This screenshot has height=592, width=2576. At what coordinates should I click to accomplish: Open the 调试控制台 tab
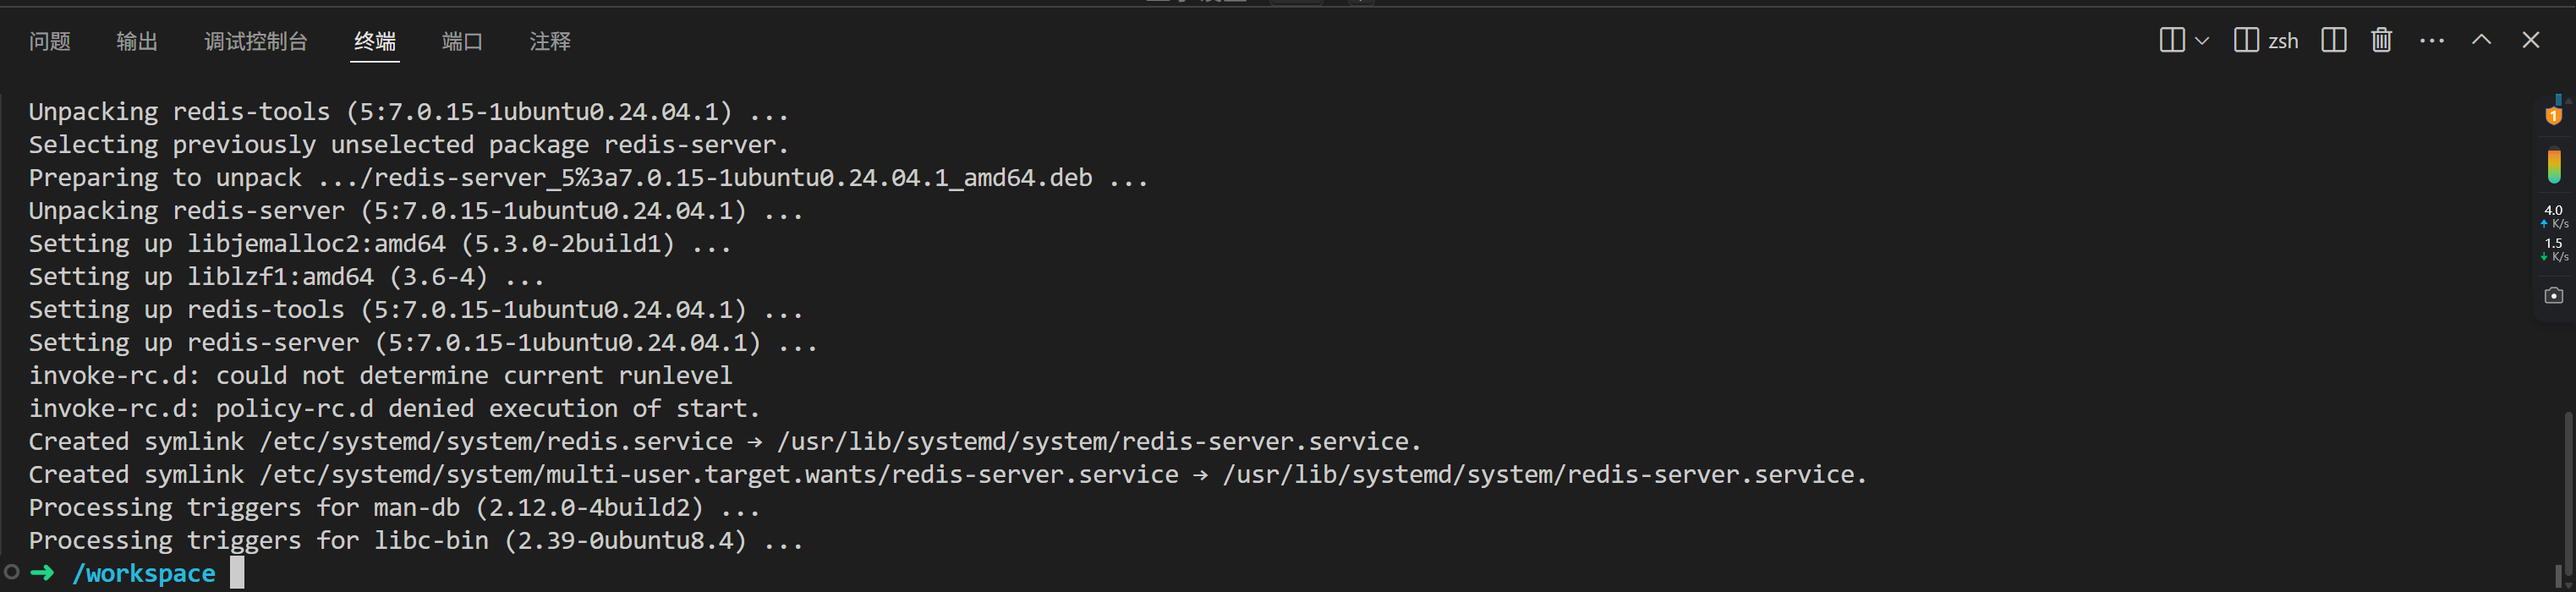coord(256,41)
